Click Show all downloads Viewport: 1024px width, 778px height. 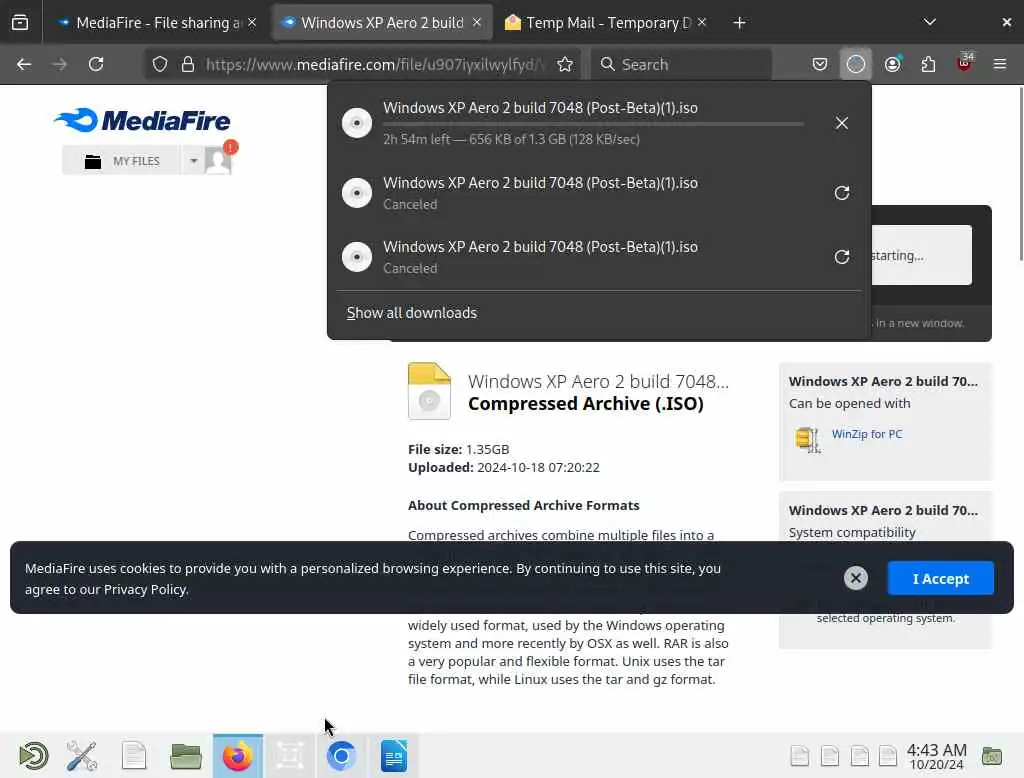411,313
